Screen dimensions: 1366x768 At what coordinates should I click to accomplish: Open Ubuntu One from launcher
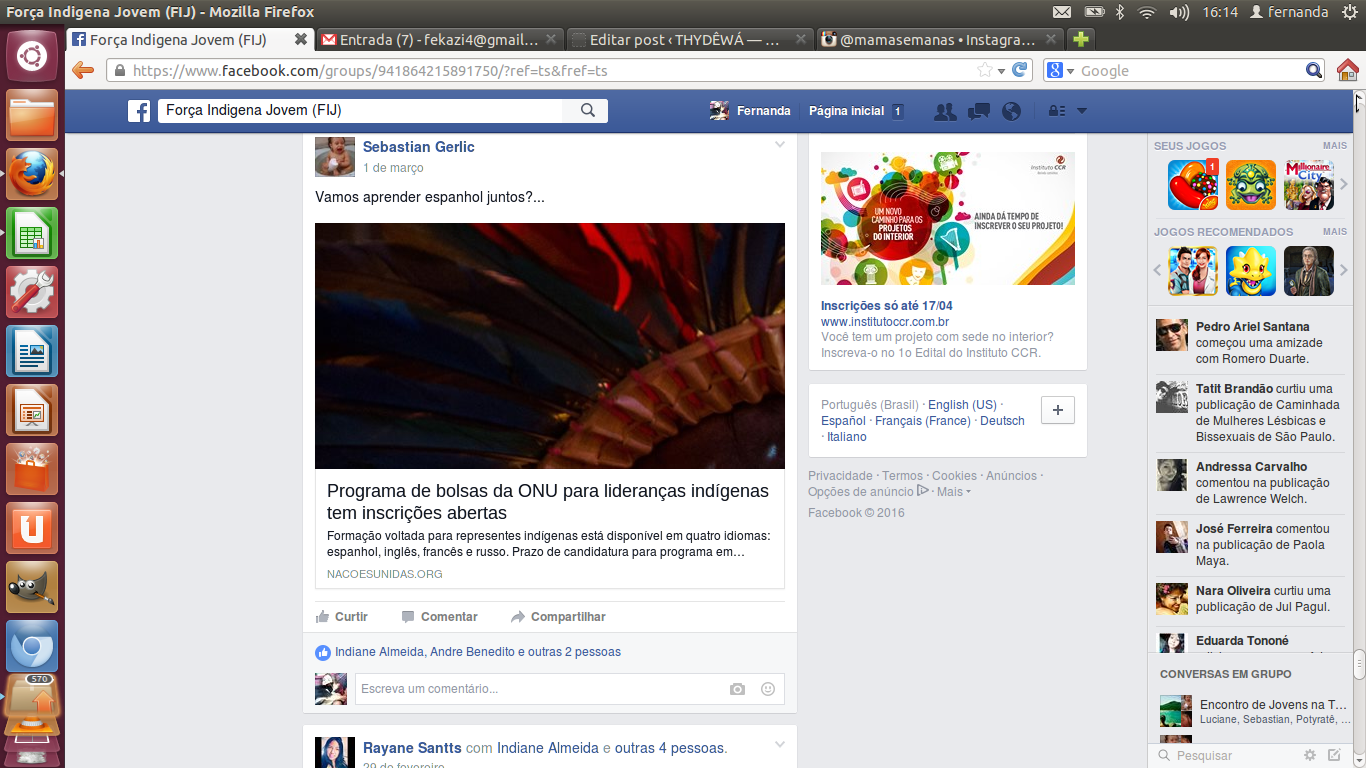(x=32, y=528)
